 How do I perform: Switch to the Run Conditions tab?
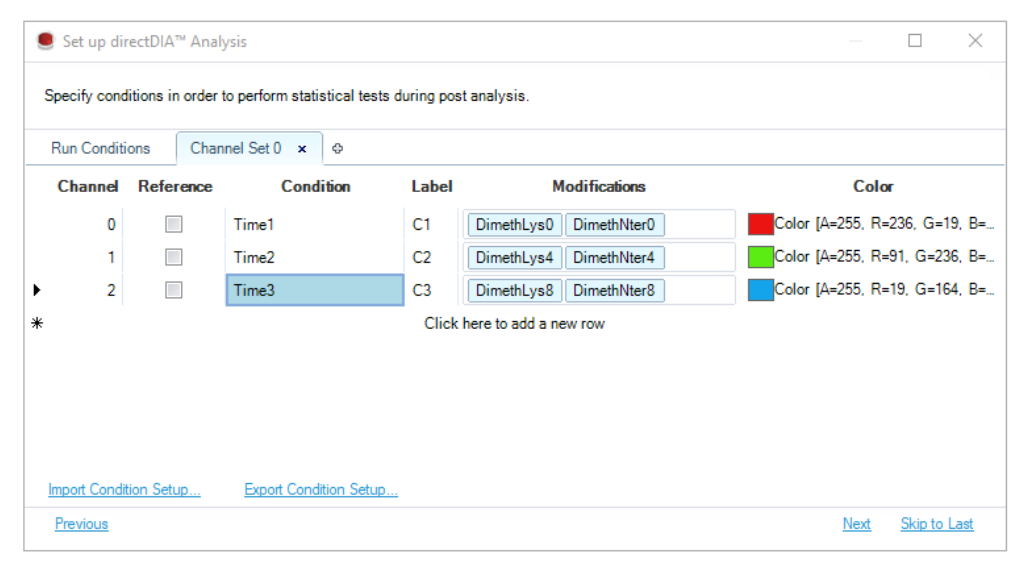(x=100, y=148)
